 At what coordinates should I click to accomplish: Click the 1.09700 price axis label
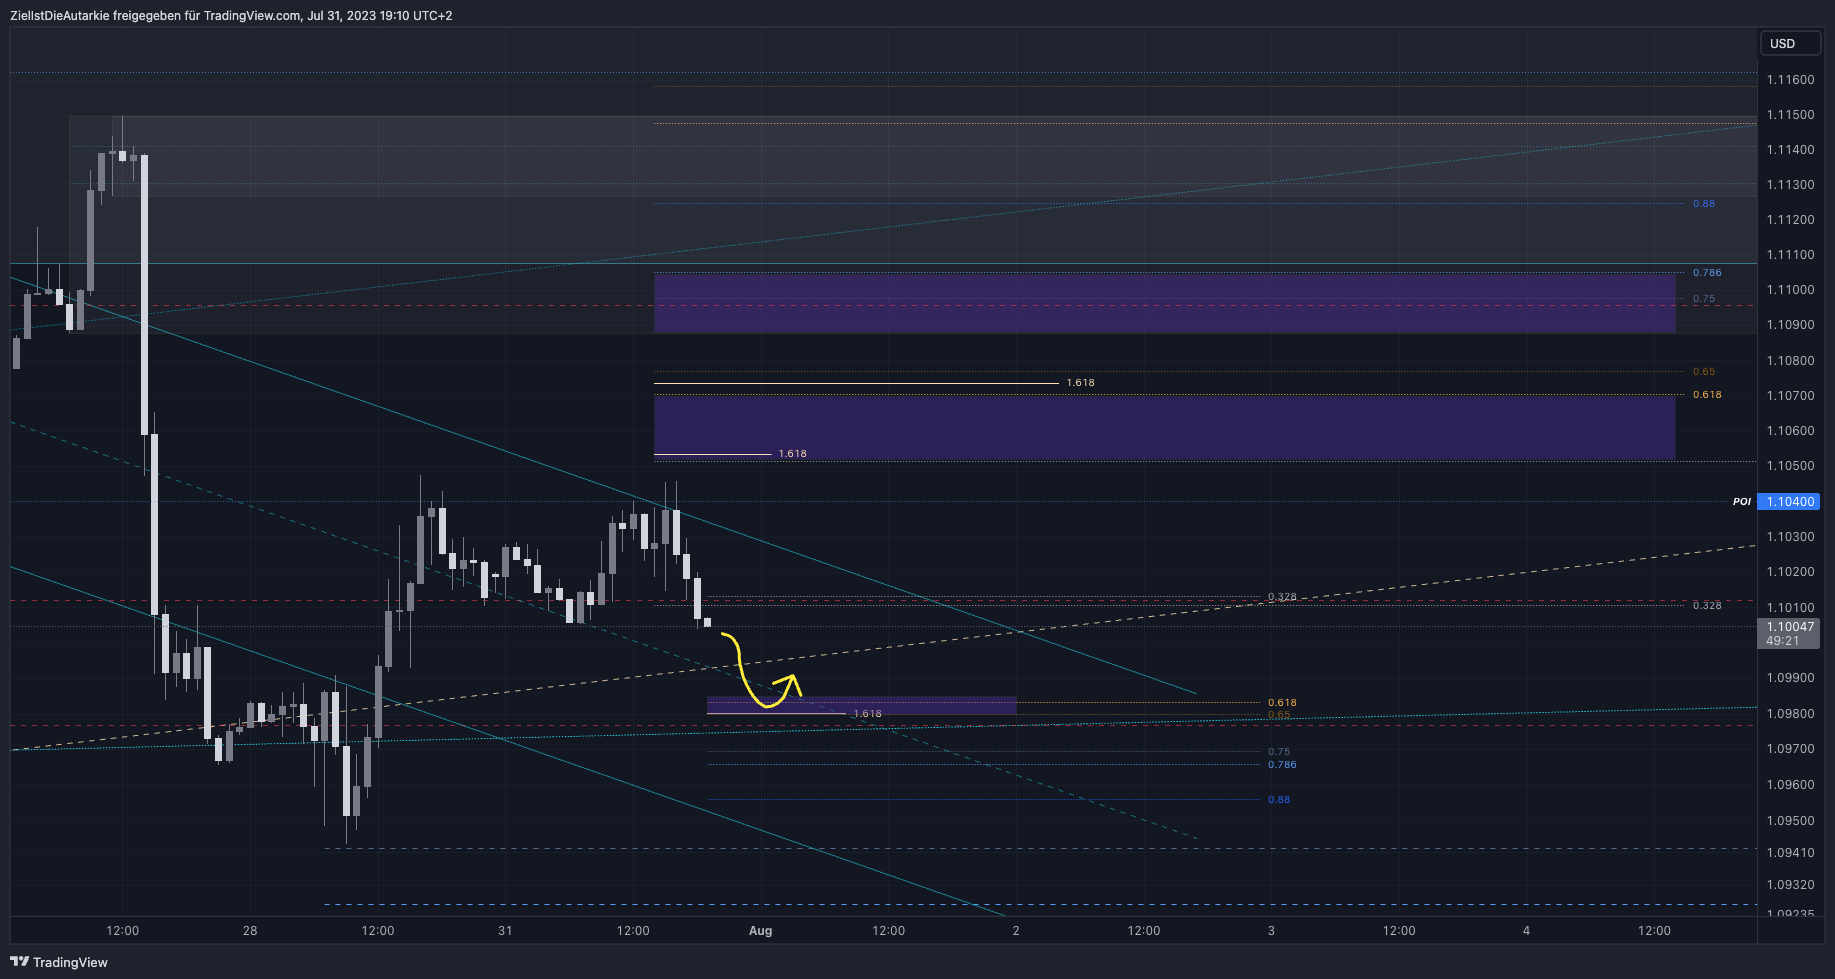pyautogui.click(x=1790, y=748)
